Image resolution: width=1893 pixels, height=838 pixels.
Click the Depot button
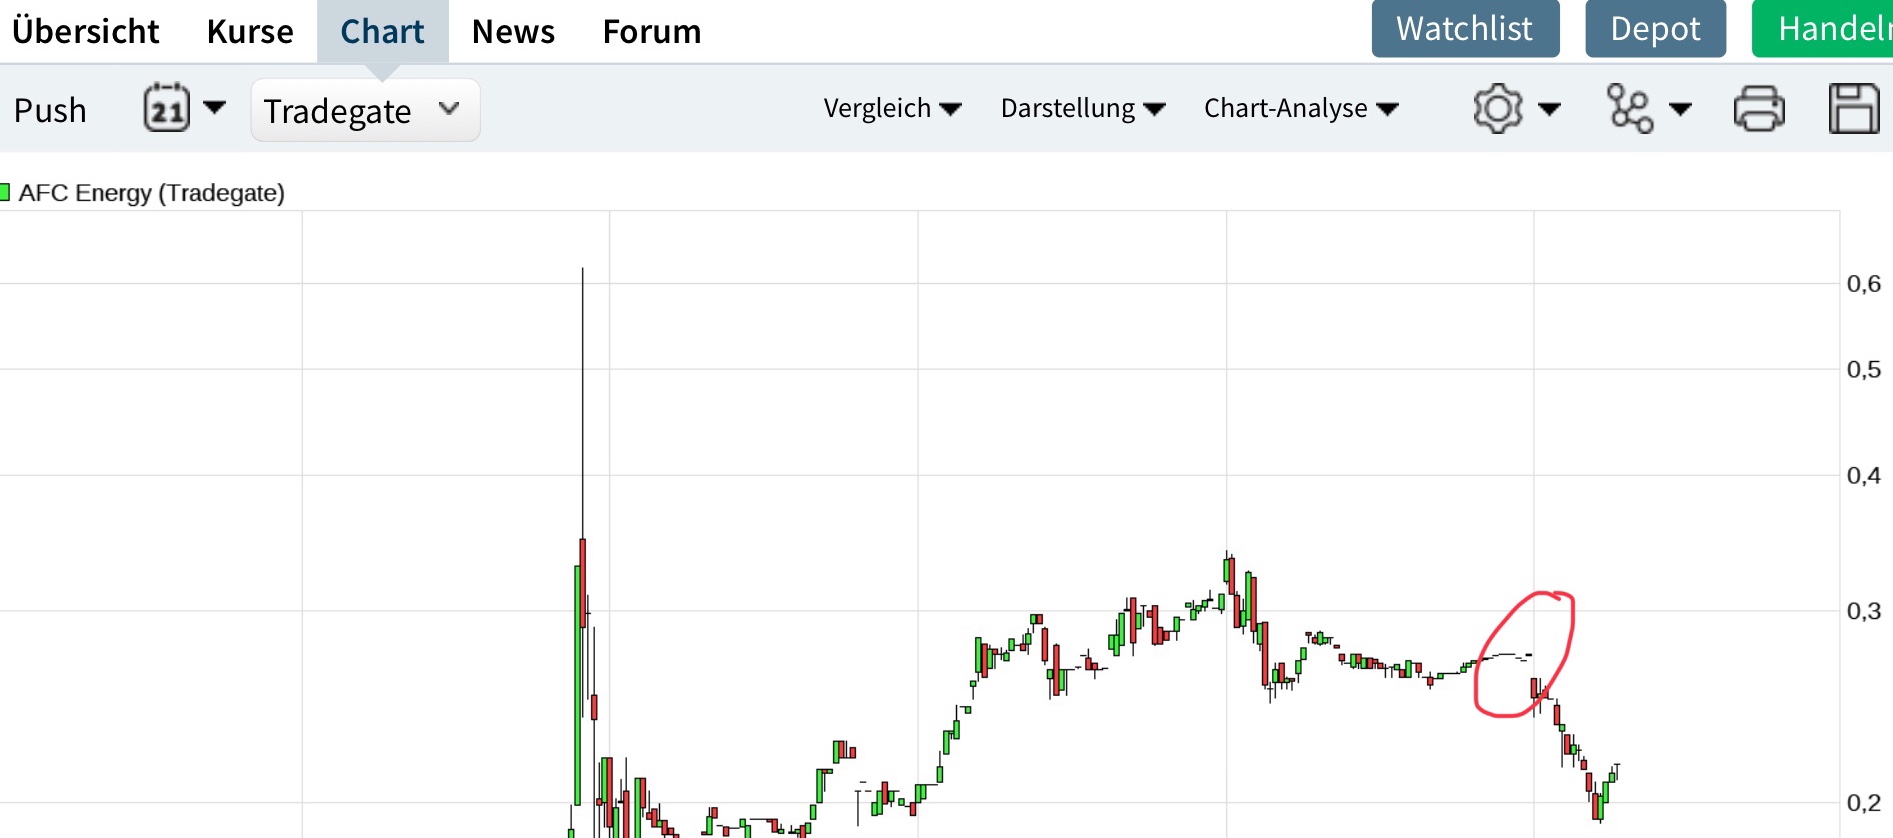pos(1655,29)
